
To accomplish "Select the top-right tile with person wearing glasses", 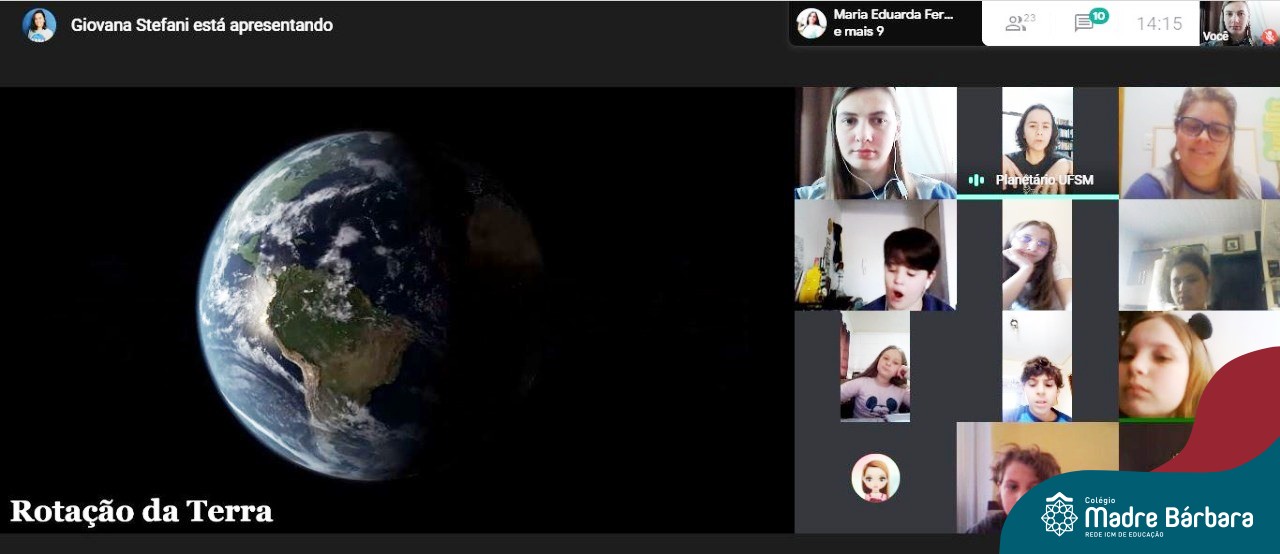I will coord(1198,142).
